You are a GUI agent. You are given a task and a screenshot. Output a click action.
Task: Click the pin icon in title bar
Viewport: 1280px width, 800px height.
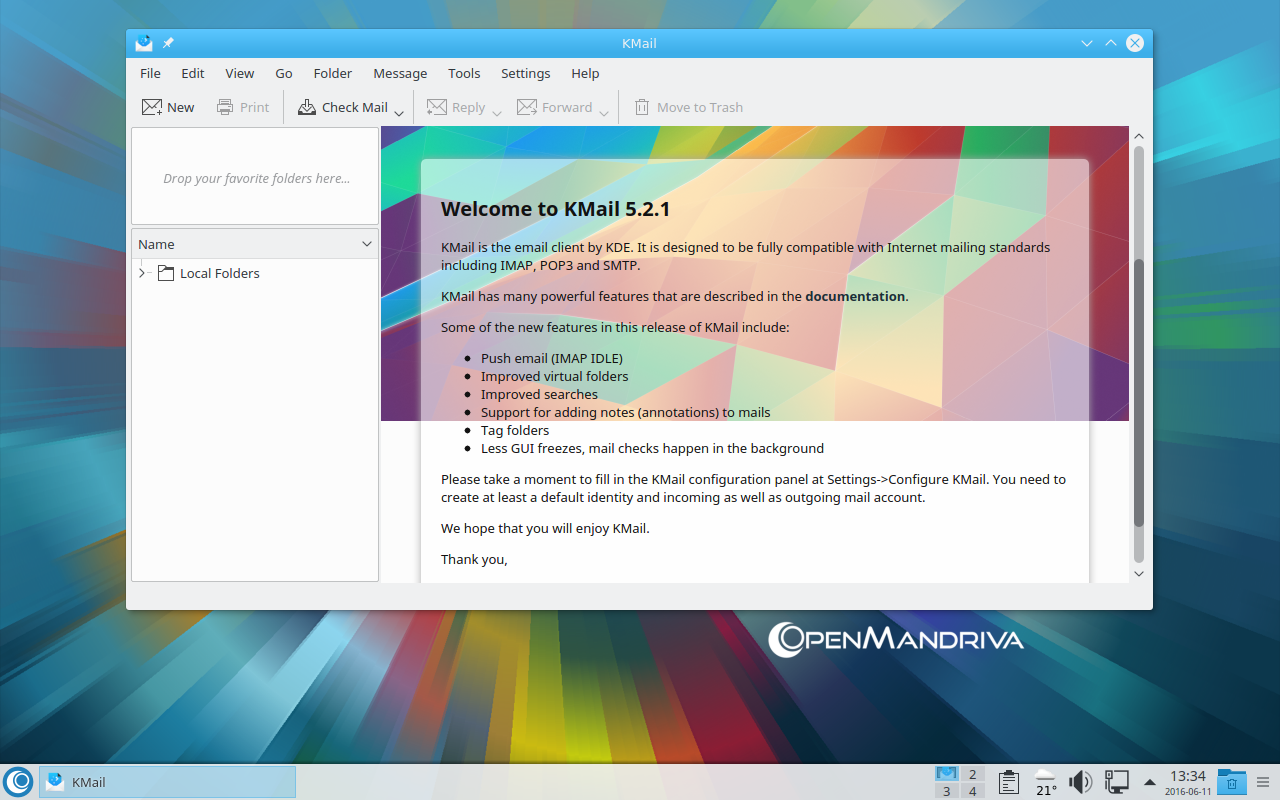pyautogui.click(x=168, y=43)
